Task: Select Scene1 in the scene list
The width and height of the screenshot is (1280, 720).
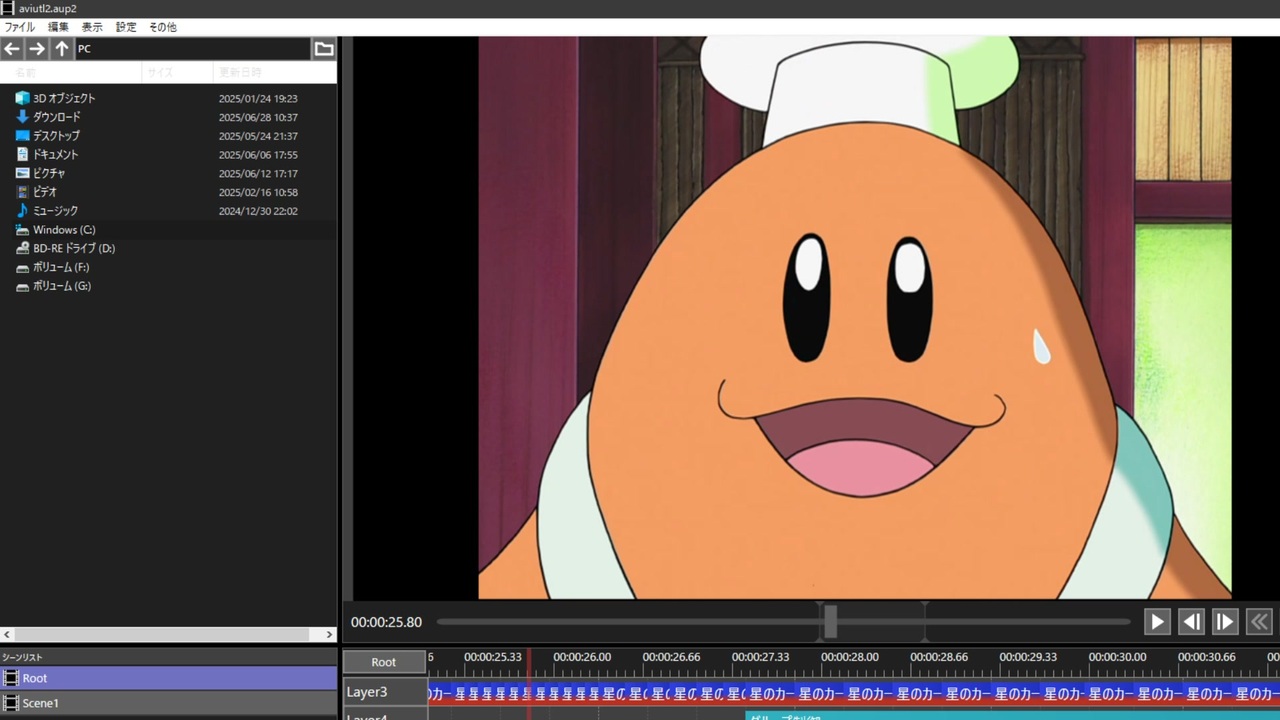Action: pyautogui.click(x=40, y=703)
